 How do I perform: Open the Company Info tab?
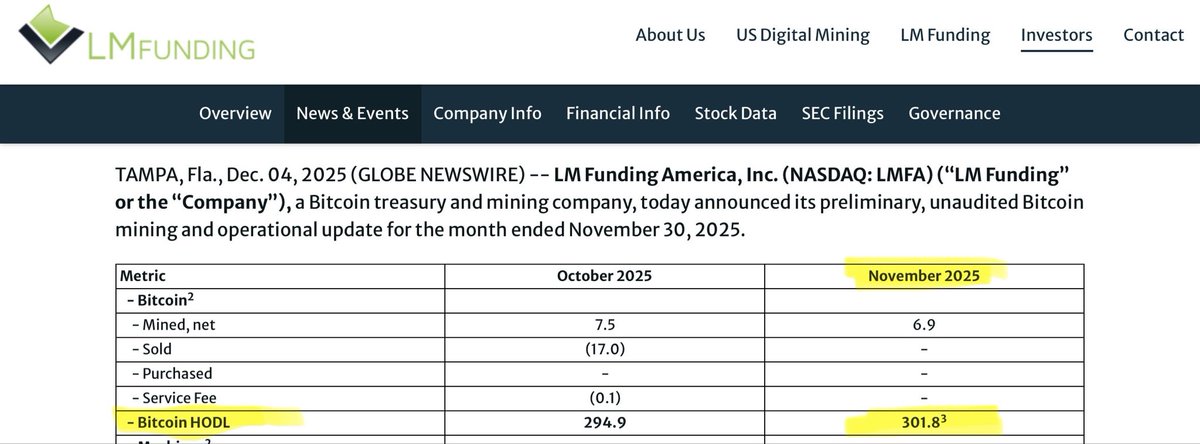click(487, 113)
